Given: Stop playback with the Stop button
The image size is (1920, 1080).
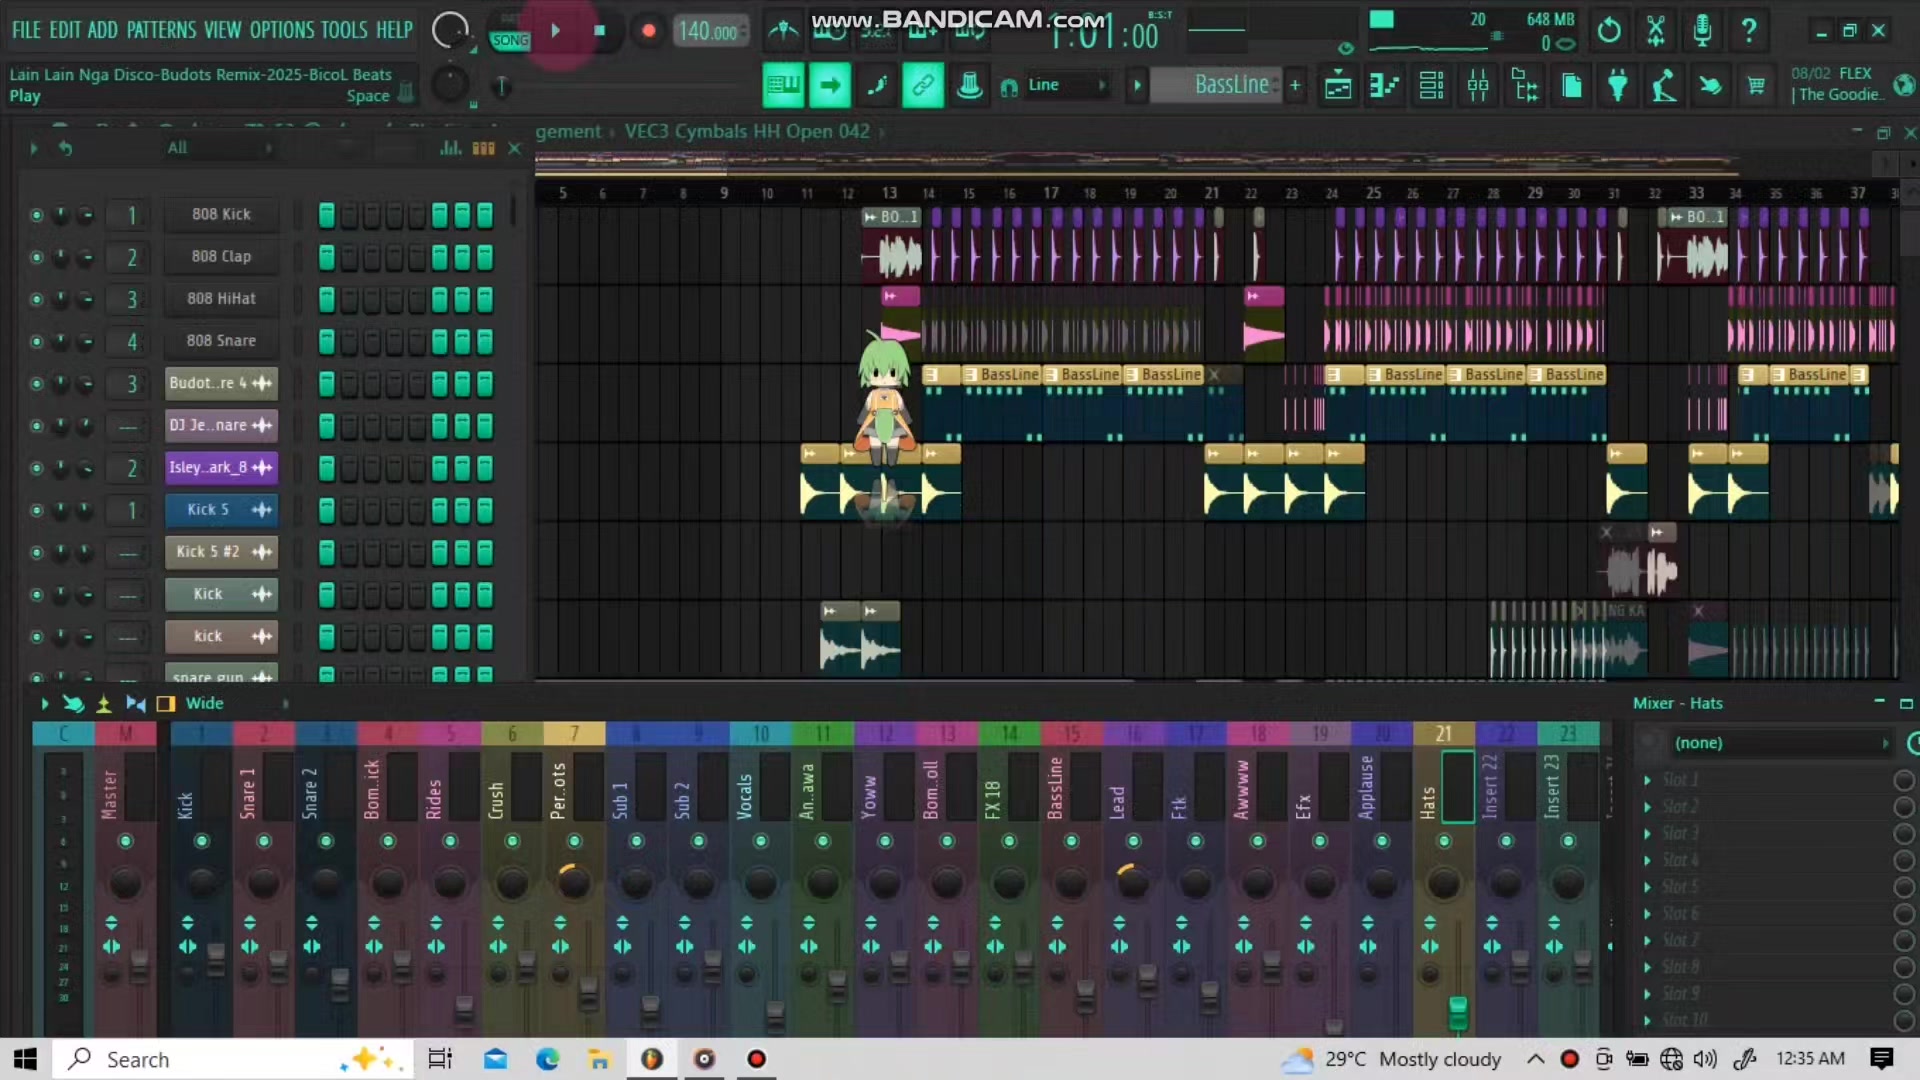Looking at the screenshot, I should [x=600, y=31].
